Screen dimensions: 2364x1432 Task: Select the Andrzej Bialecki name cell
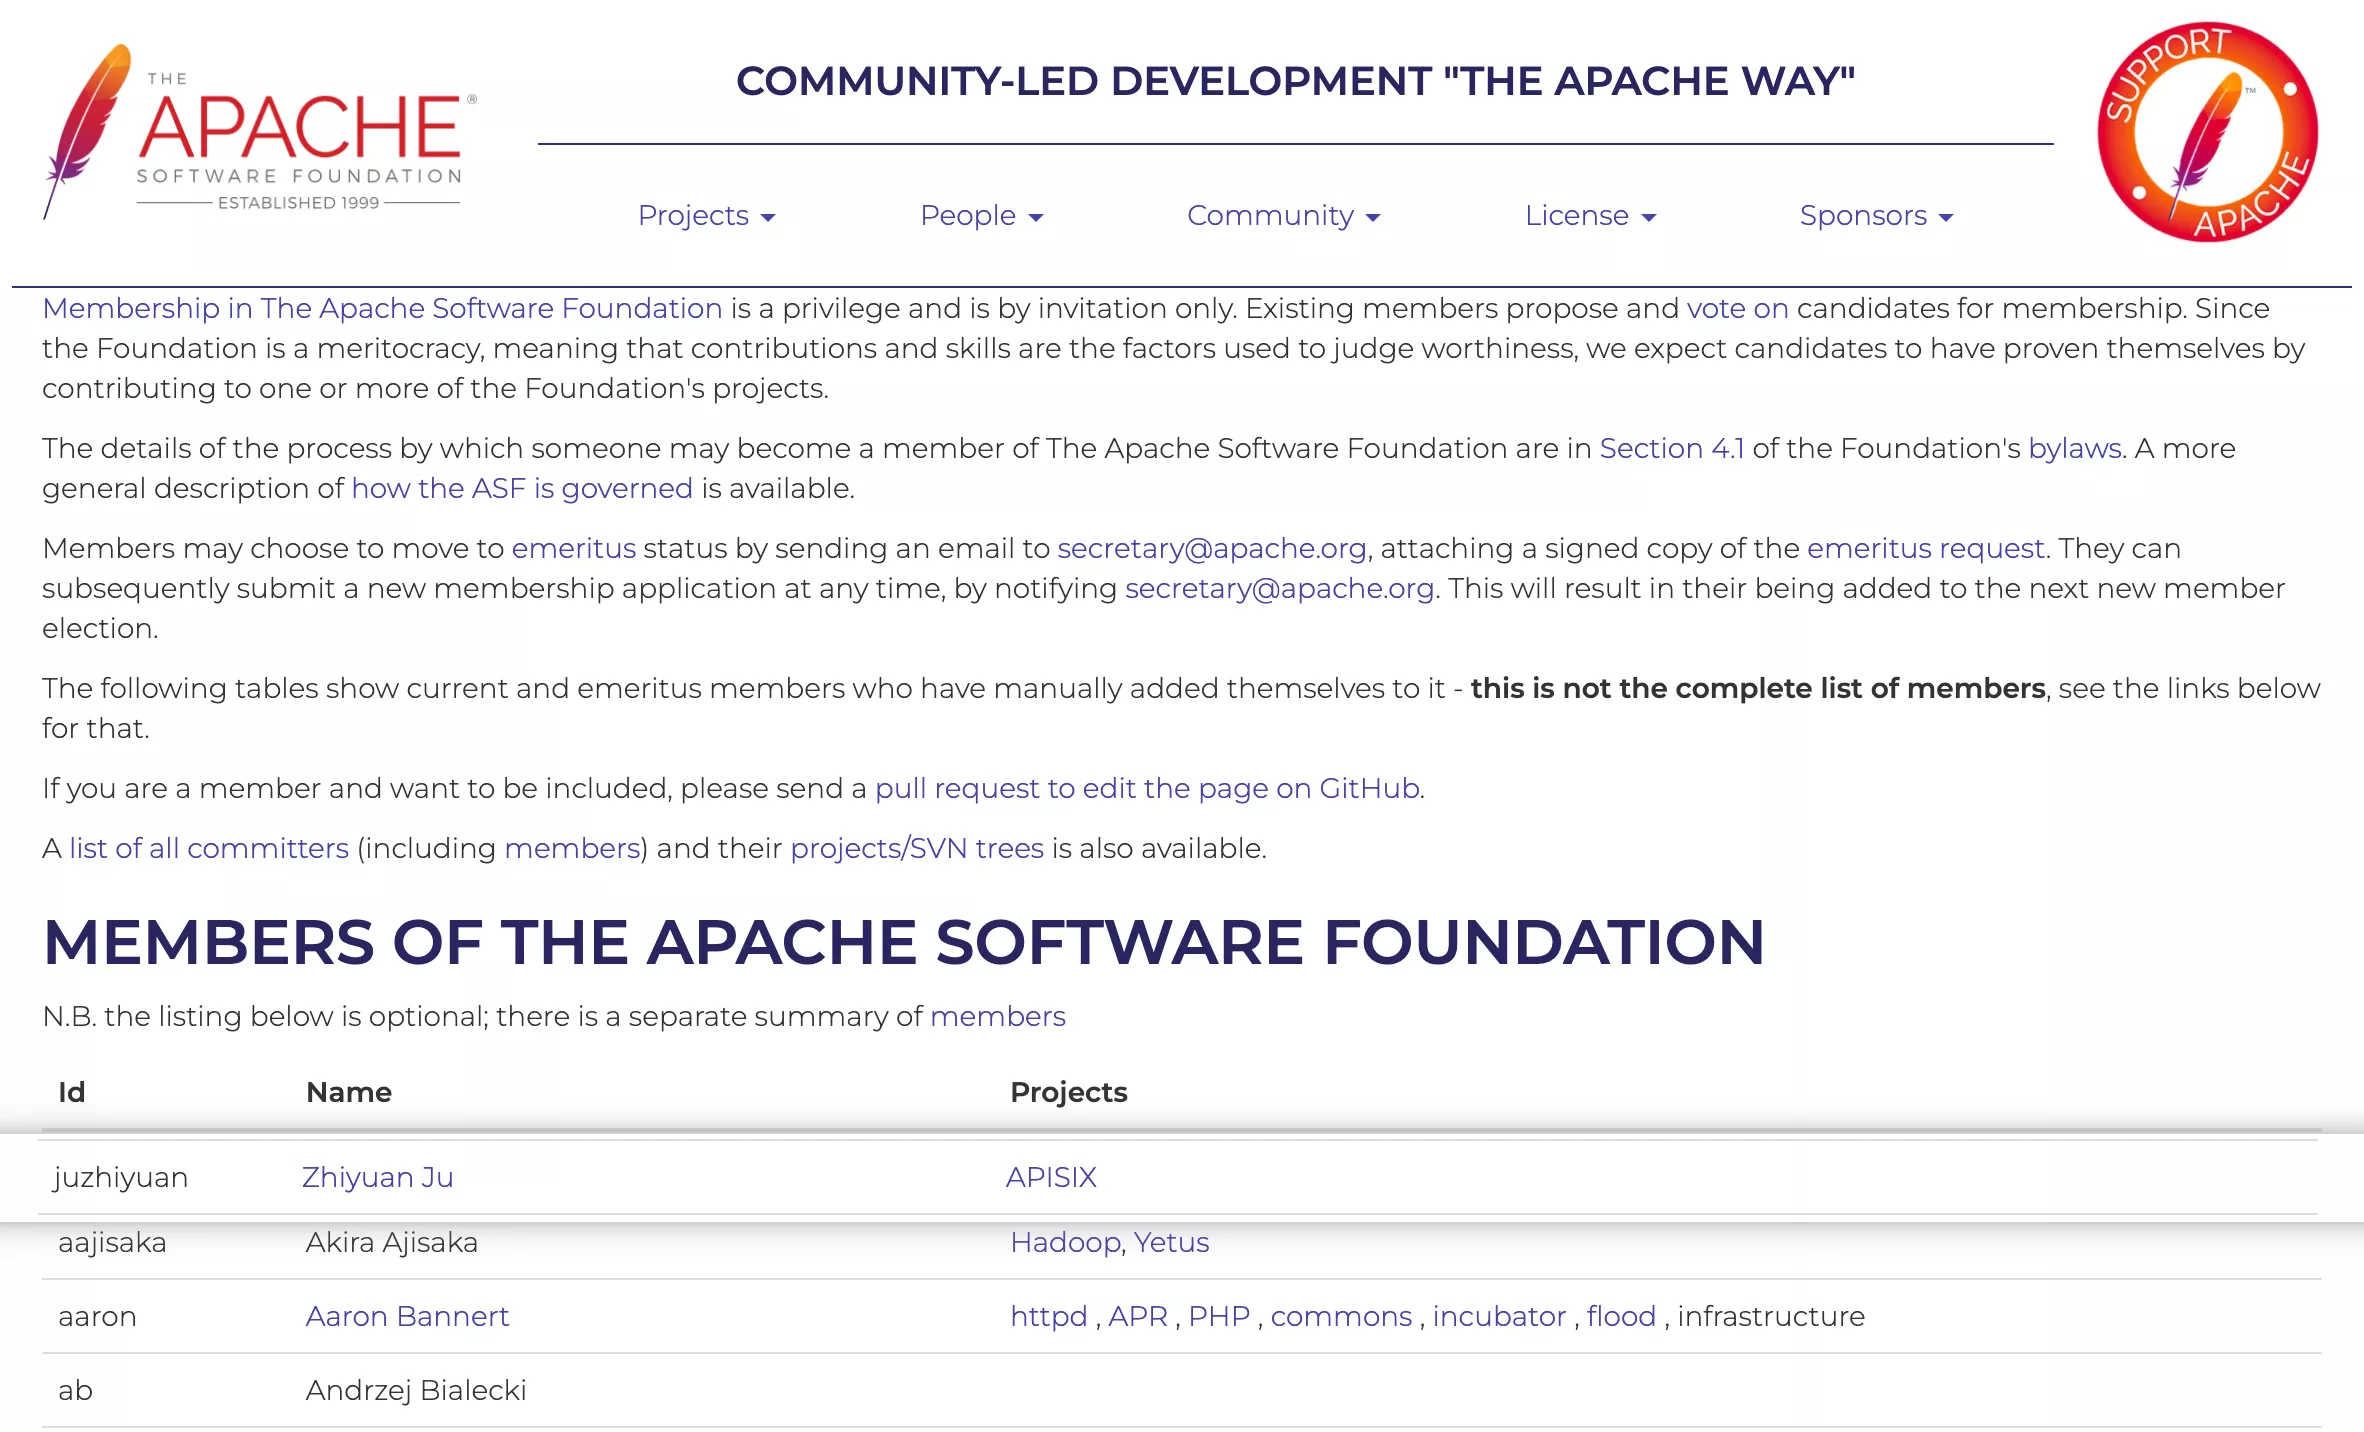pyautogui.click(x=416, y=1390)
